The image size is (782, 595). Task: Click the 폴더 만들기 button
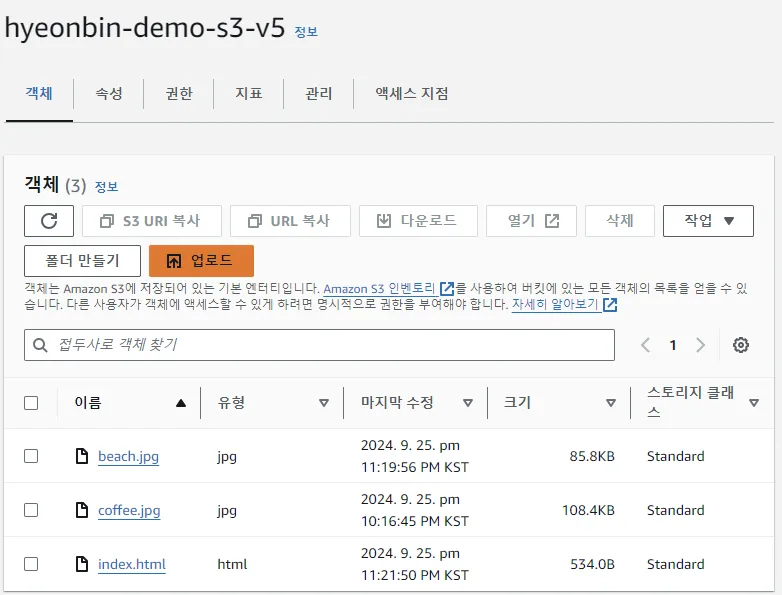82,260
